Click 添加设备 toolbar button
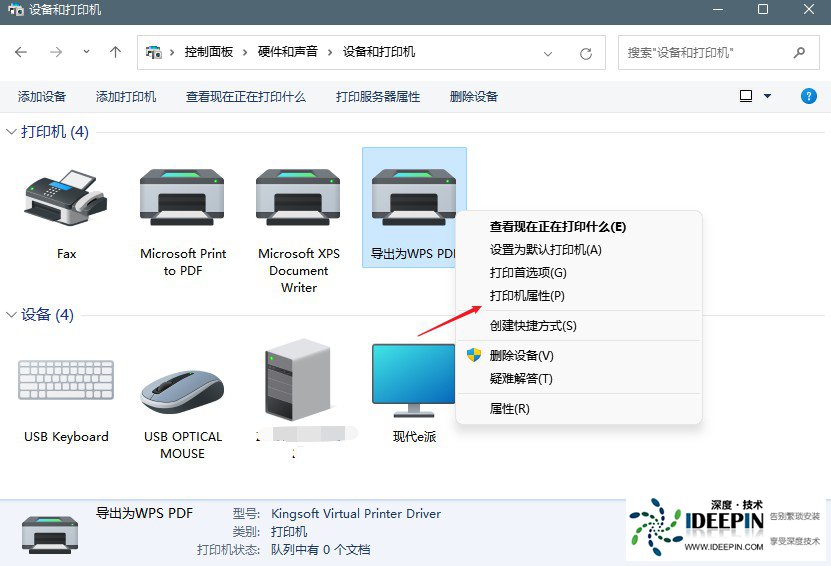Image resolution: width=831 pixels, height=566 pixels. tap(42, 96)
